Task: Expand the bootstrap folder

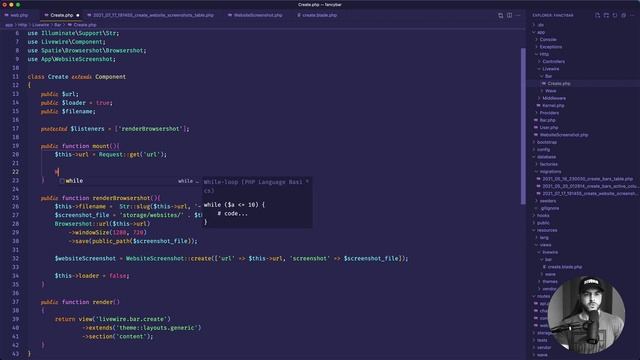Action: [547, 142]
